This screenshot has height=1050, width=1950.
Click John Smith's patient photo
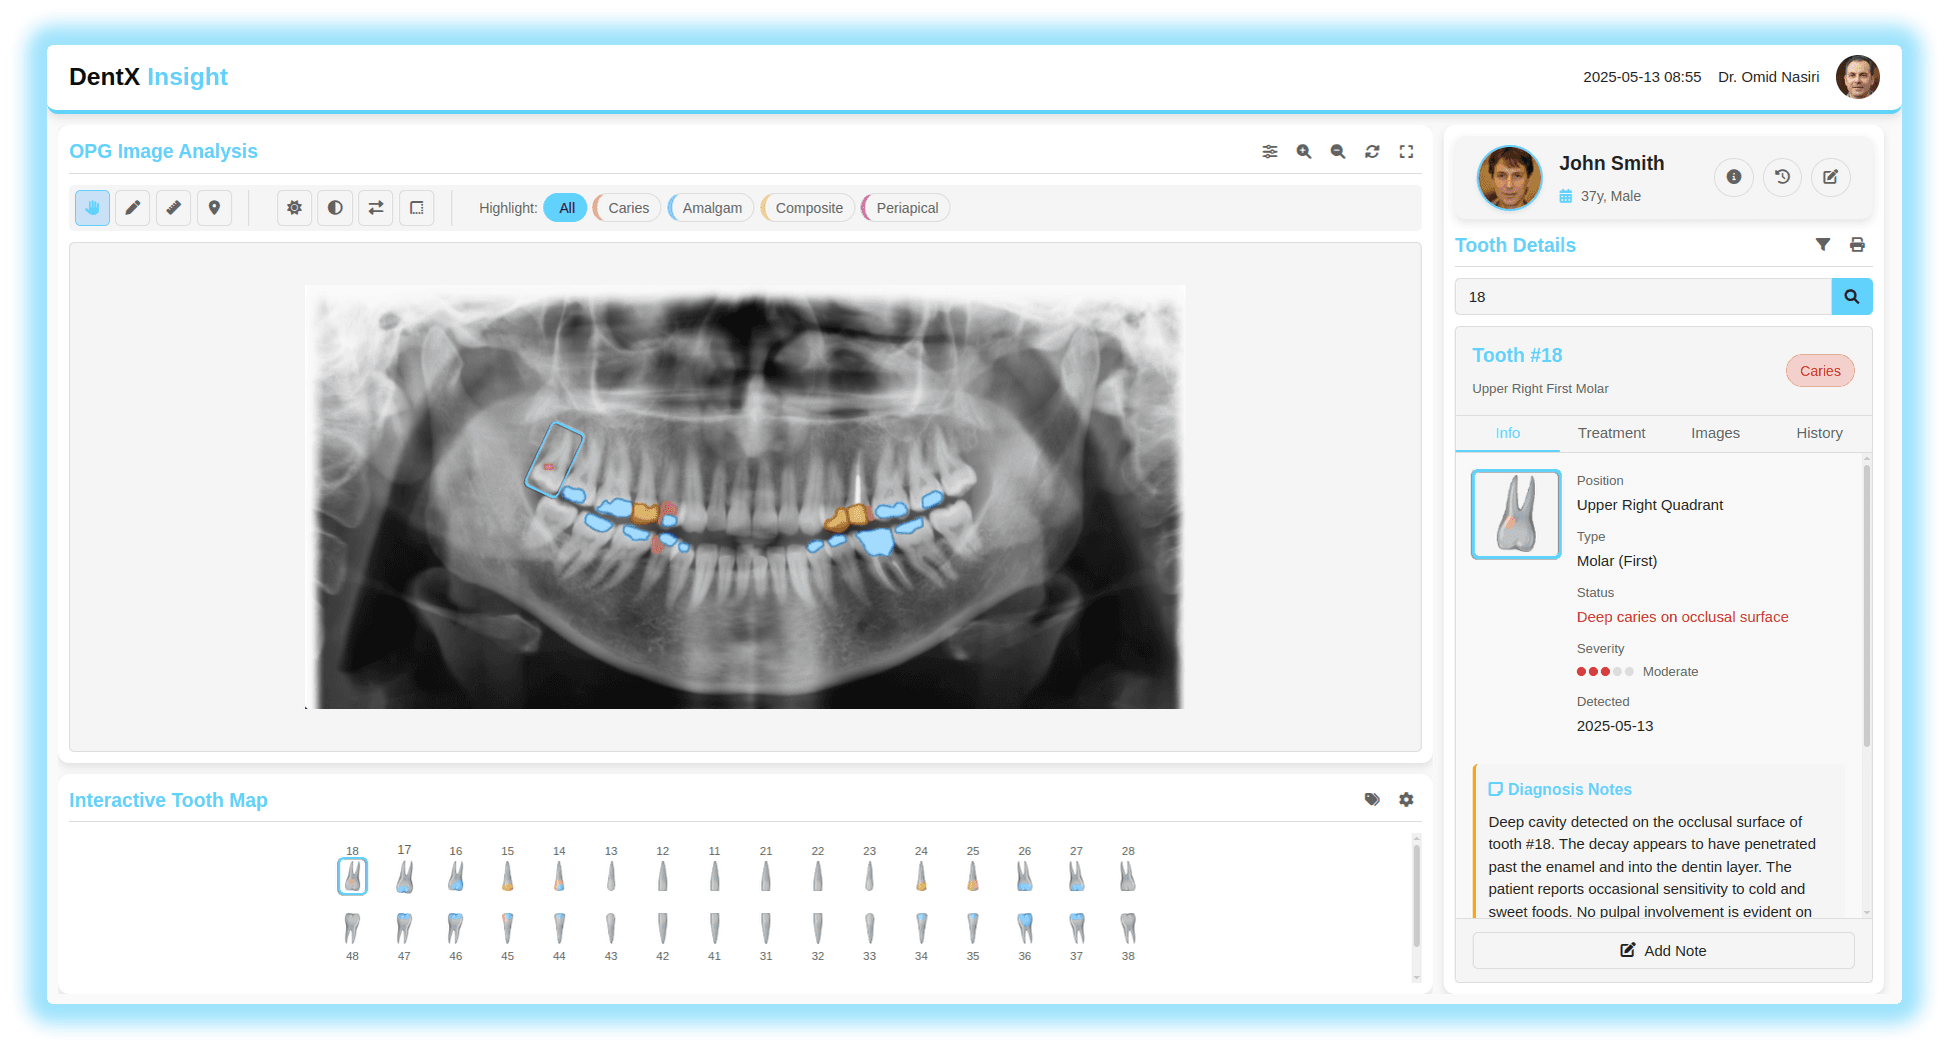(1510, 178)
